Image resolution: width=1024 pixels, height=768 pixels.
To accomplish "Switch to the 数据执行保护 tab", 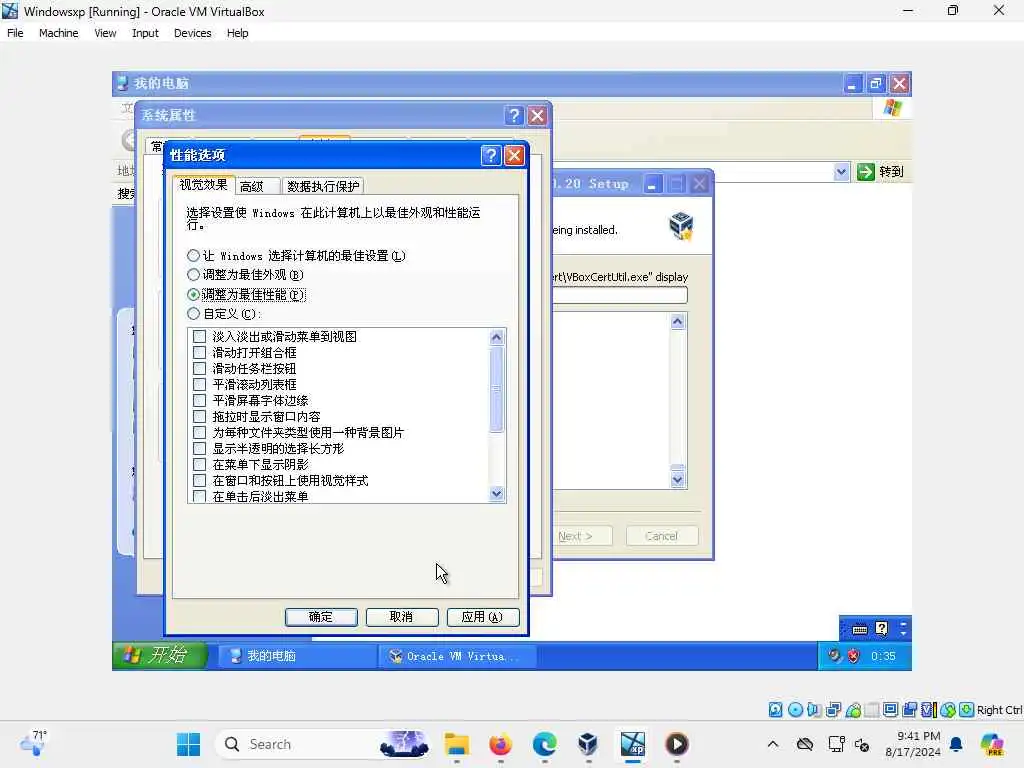I will click(x=323, y=187).
